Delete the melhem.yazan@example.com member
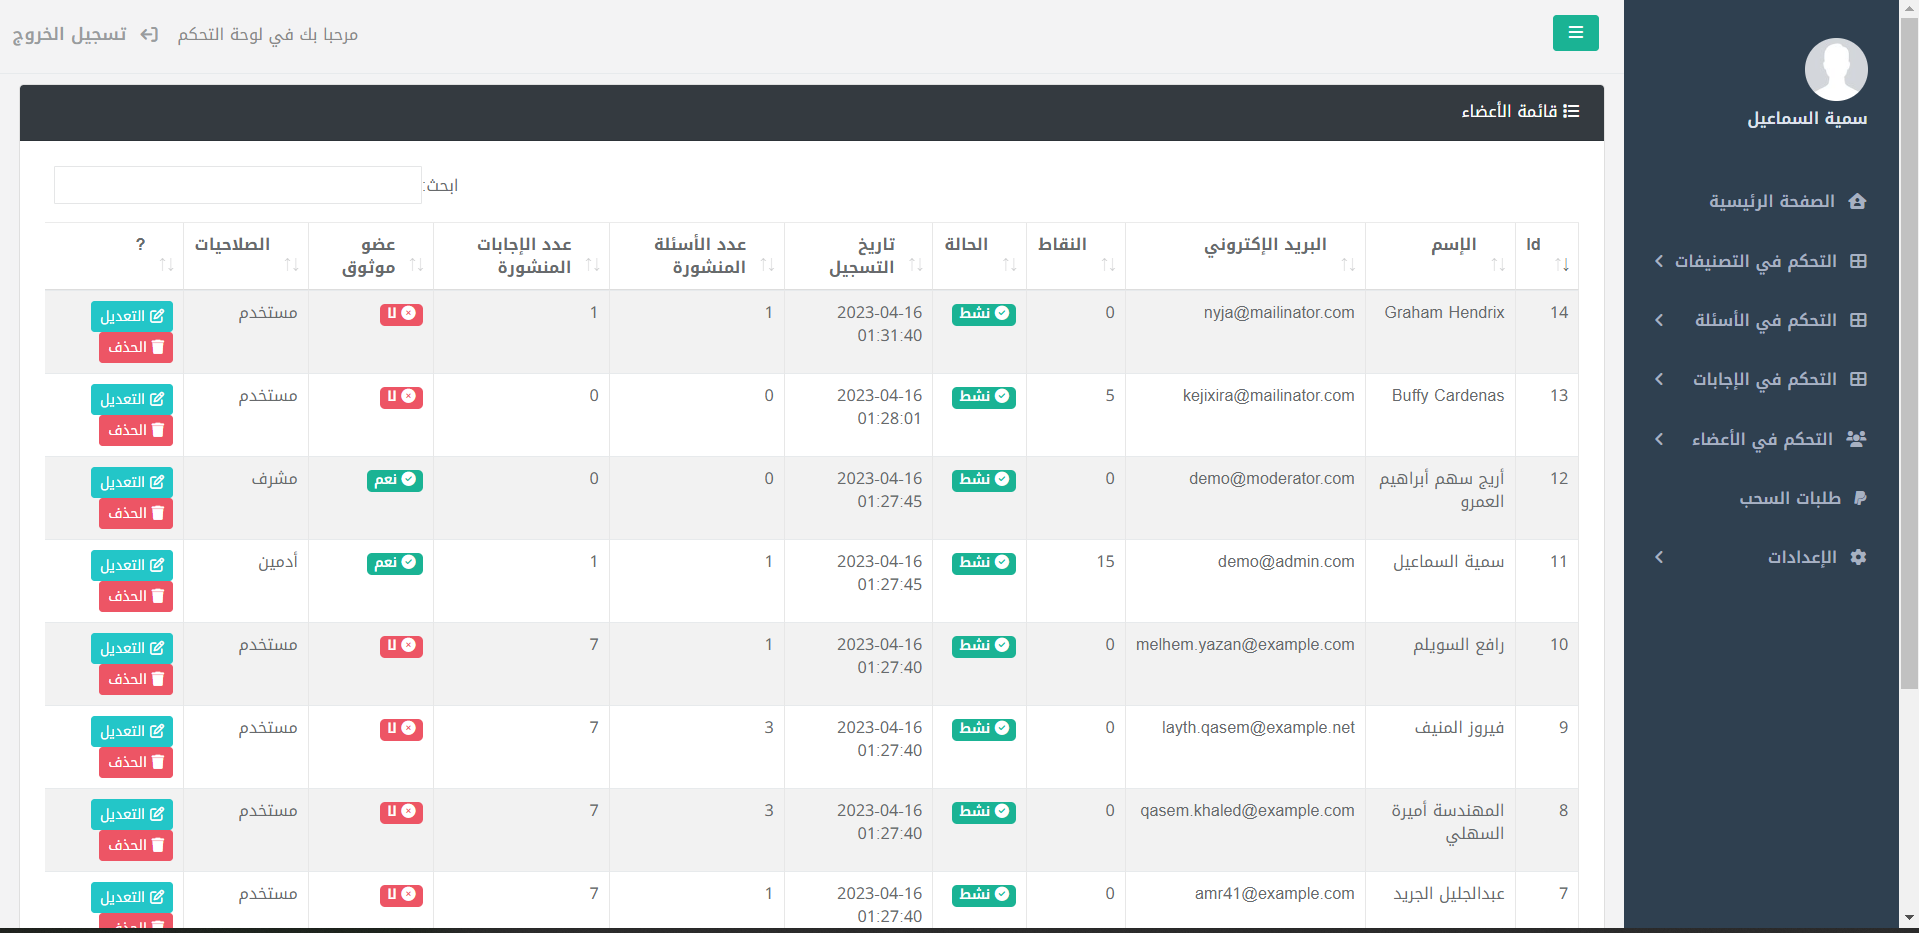Image resolution: width=1919 pixels, height=933 pixels. pos(136,679)
